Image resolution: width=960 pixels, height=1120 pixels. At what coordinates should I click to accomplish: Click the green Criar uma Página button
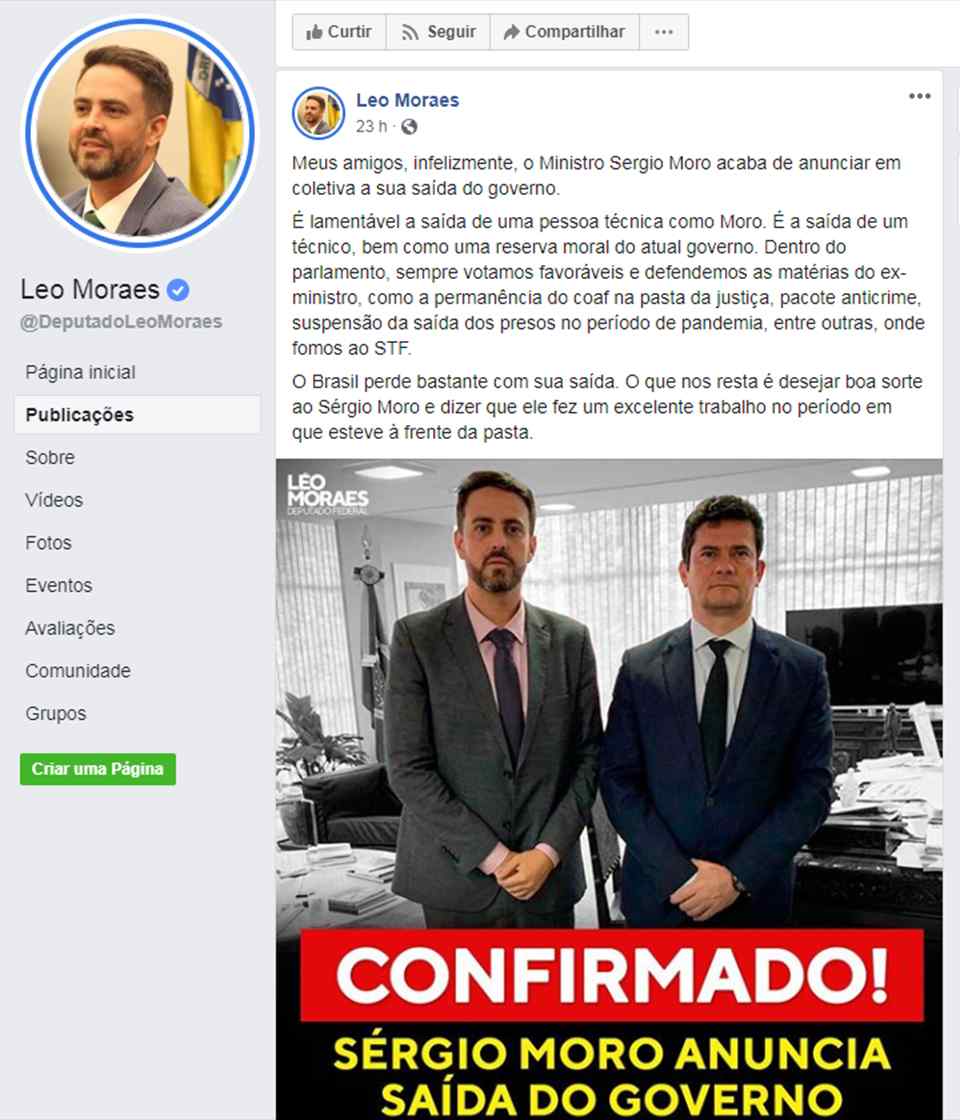pos(98,769)
